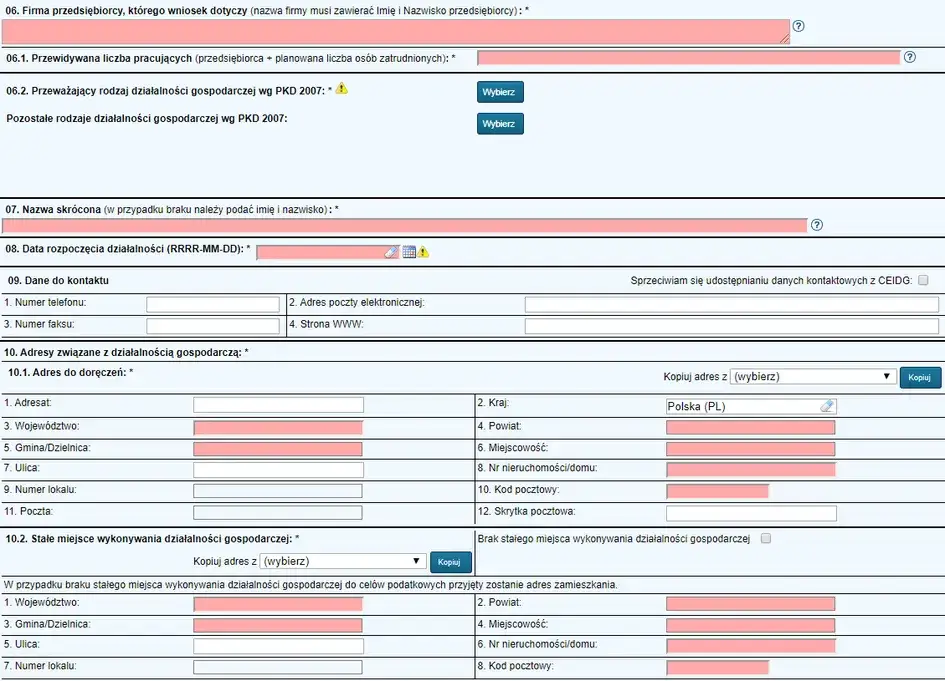Click the warning icon beside the start date
The height and width of the screenshot is (681, 945).
tap(424, 251)
